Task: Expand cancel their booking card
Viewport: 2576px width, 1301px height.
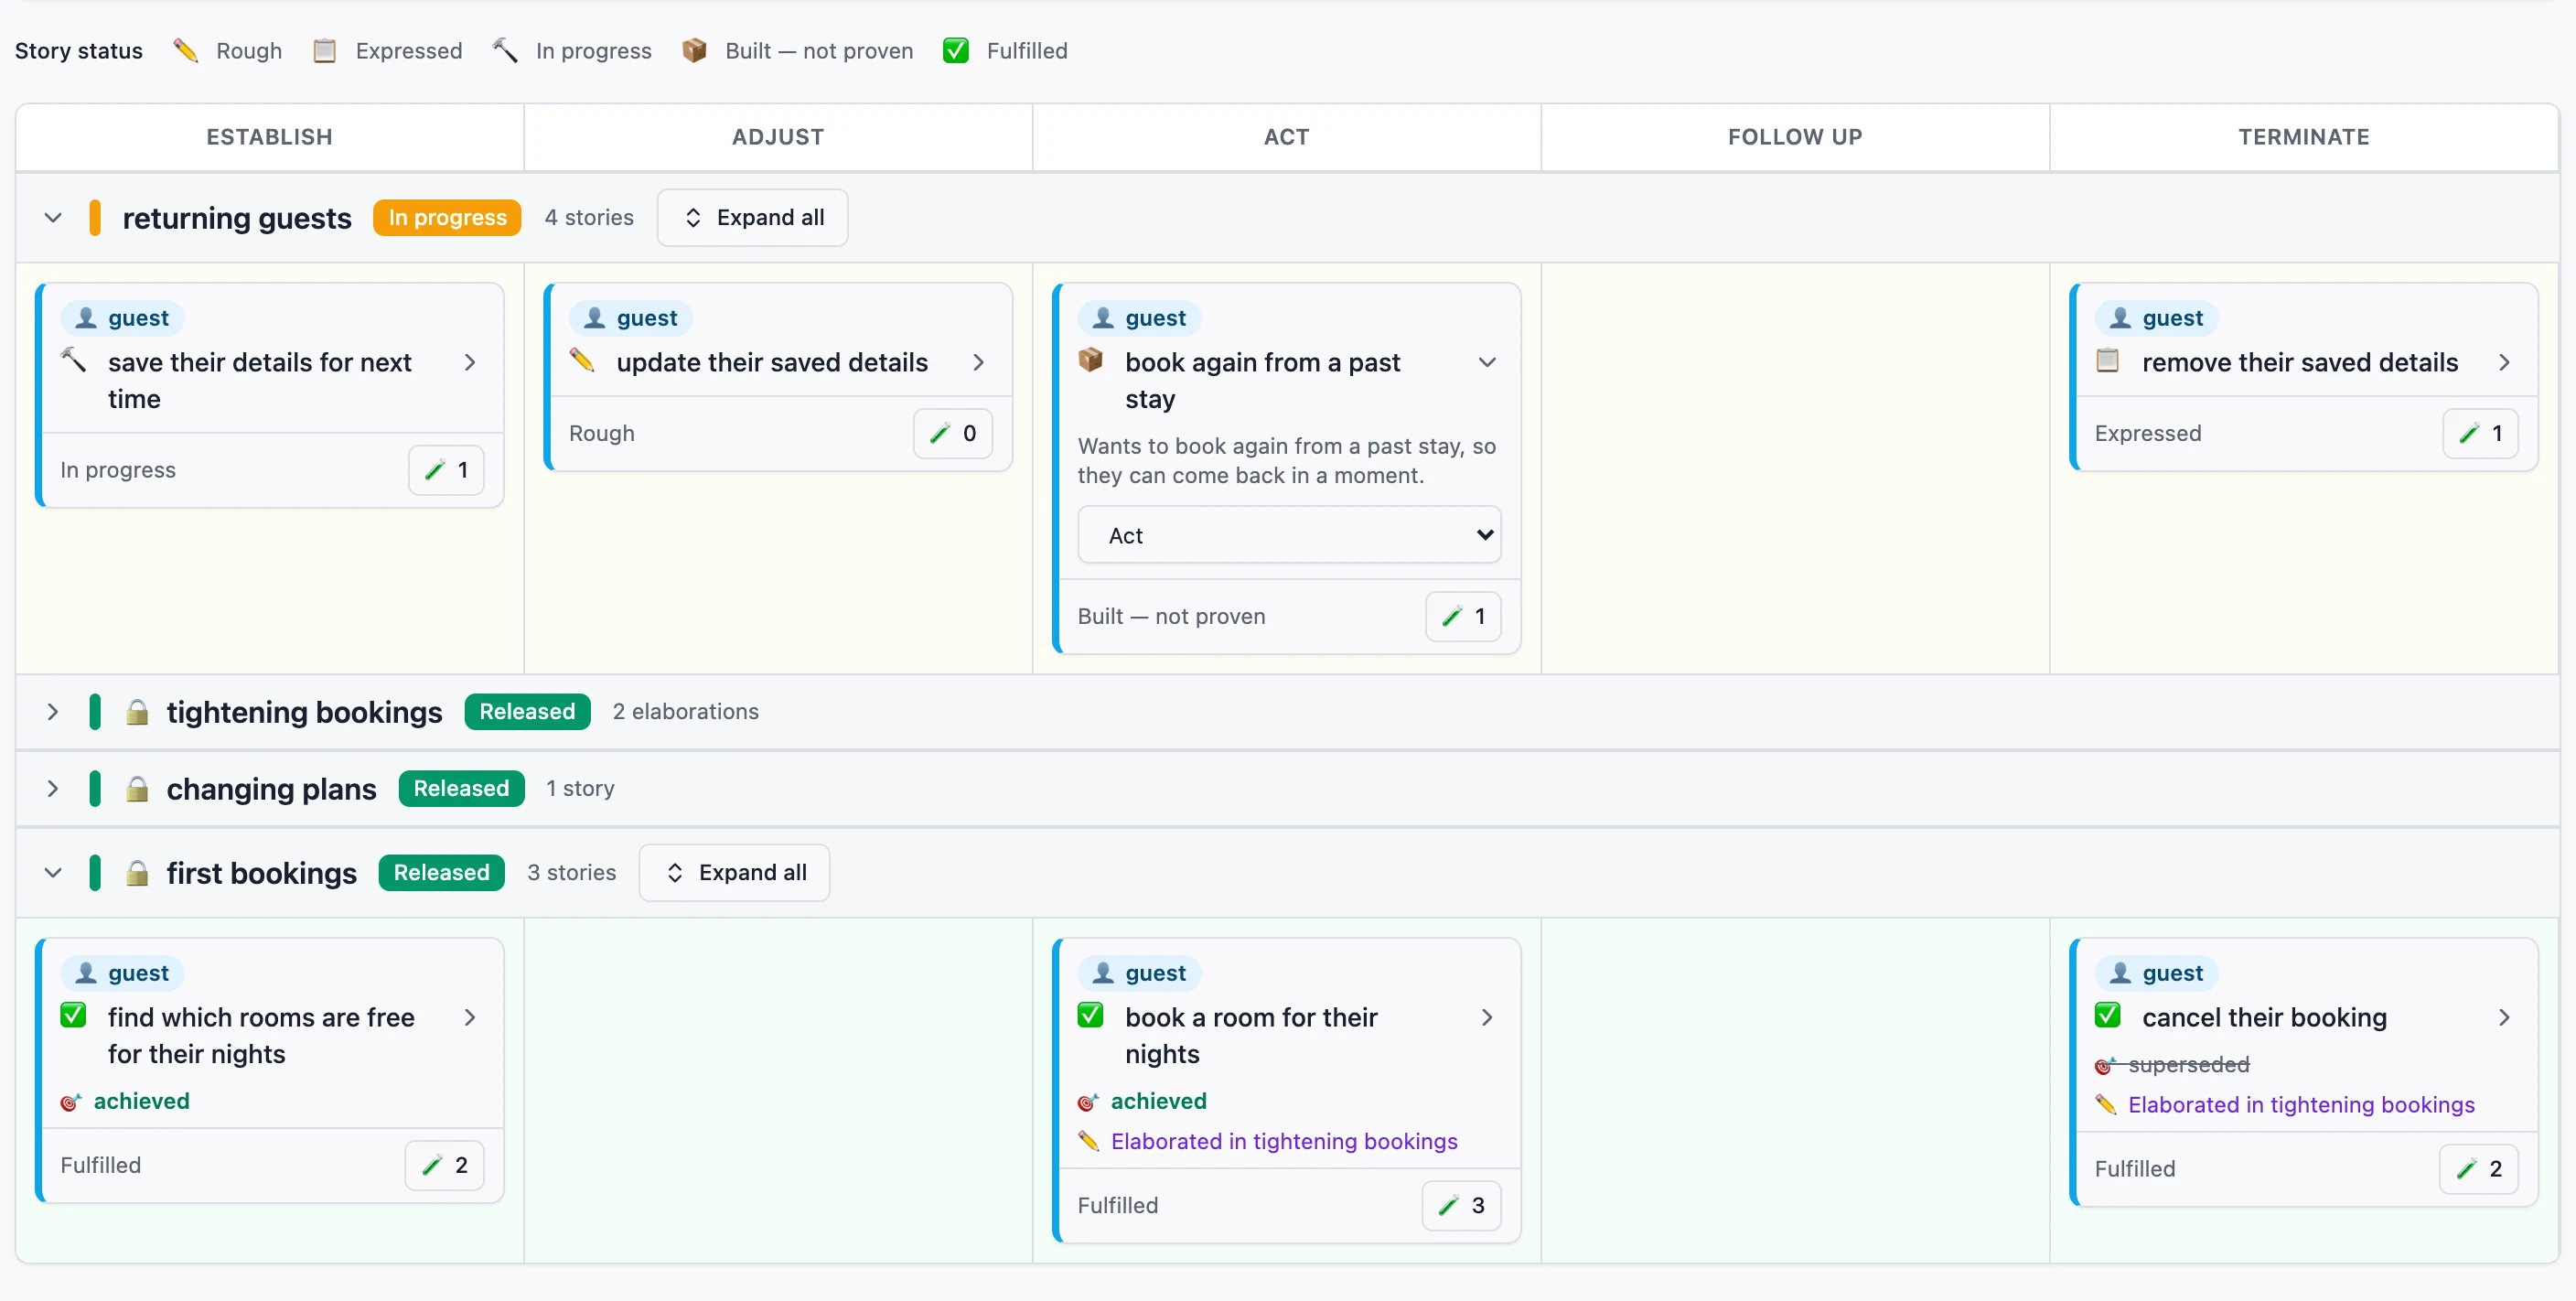Action: point(2505,1017)
